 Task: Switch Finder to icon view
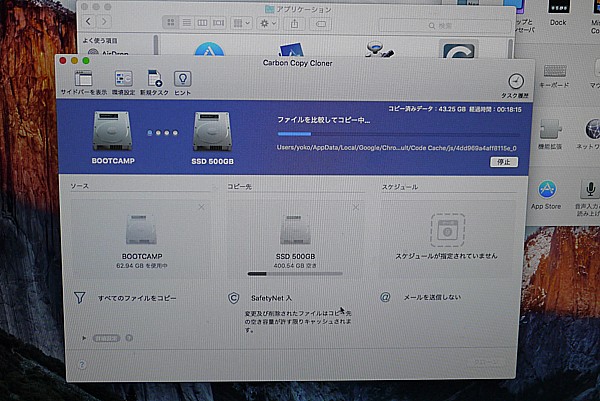[x=171, y=23]
